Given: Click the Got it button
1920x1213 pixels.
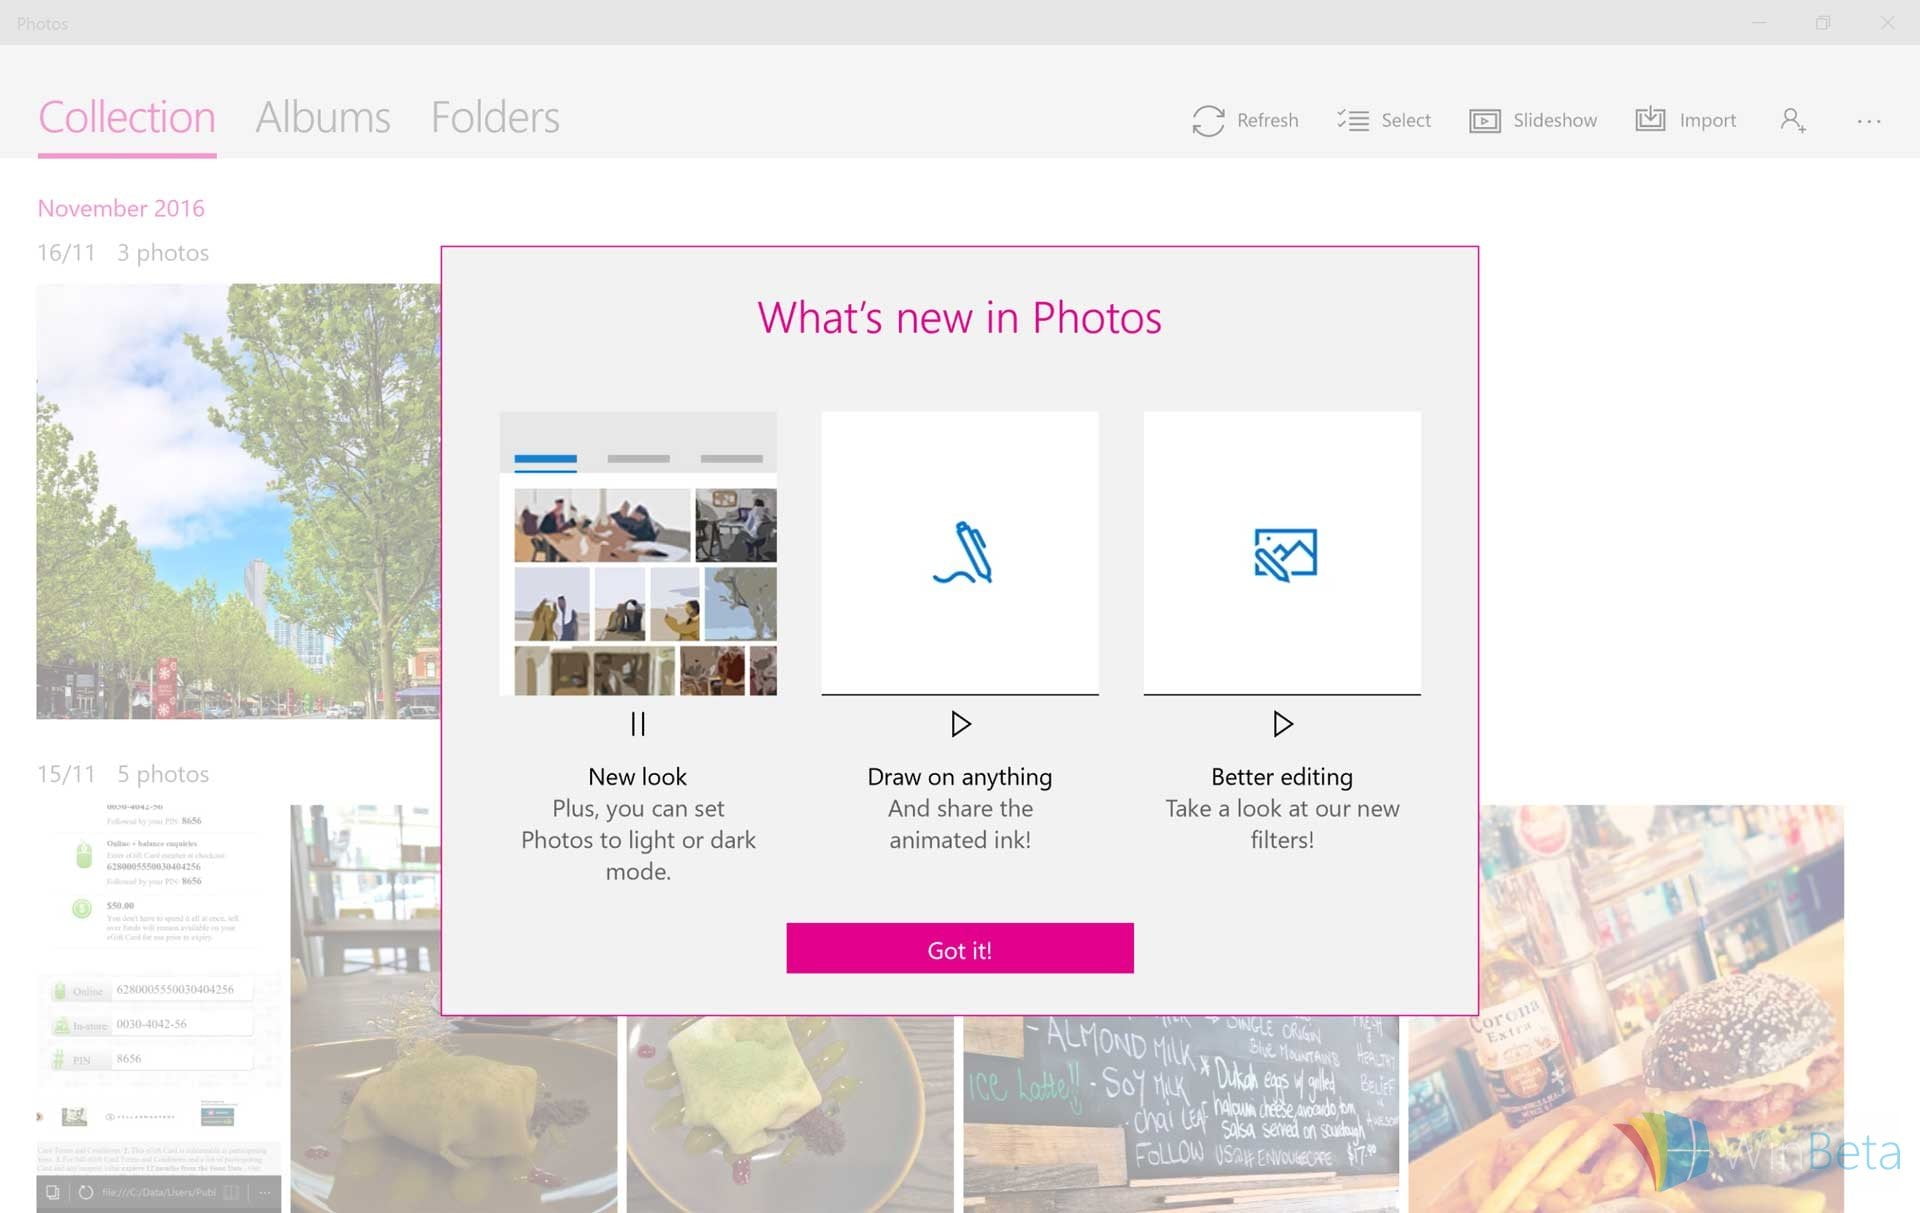Looking at the screenshot, I should click(x=960, y=947).
